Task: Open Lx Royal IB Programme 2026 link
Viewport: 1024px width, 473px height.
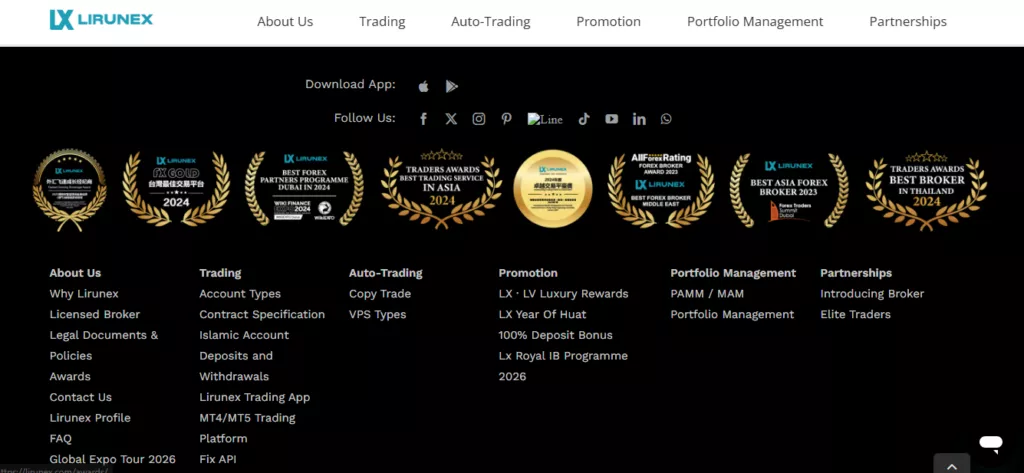Action: (x=563, y=366)
